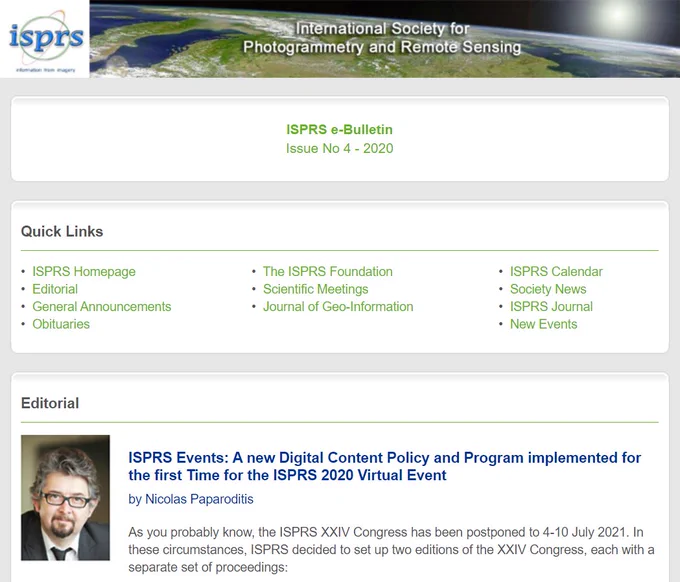Open the Journal of Geo-Information link

point(338,307)
